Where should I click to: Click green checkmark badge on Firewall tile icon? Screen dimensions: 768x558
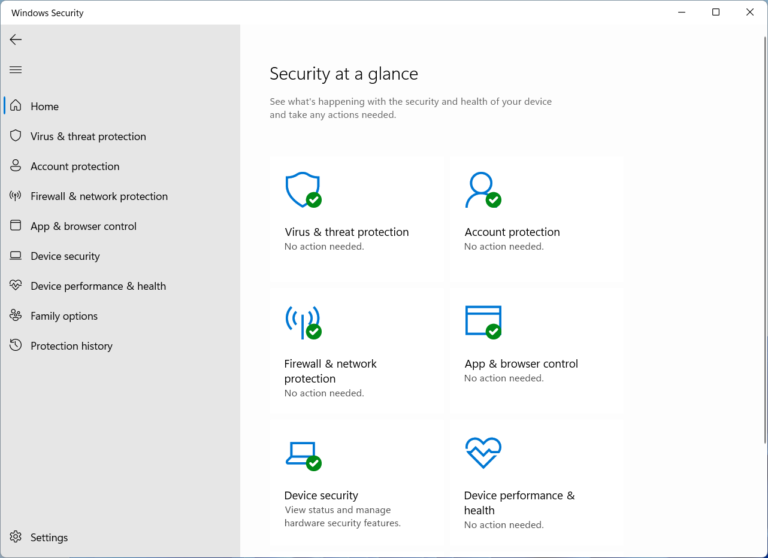(314, 332)
